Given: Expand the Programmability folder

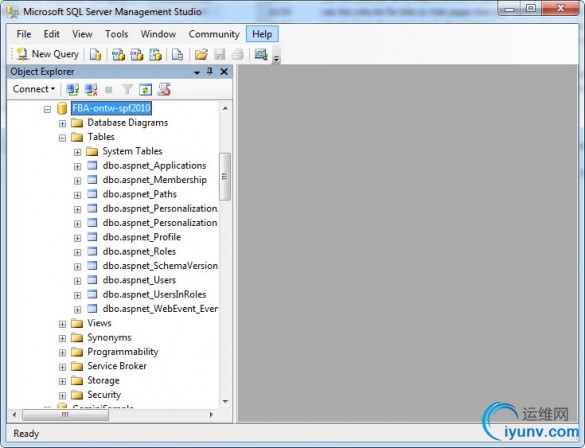Looking at the screenshot, I should pos(62,353).
